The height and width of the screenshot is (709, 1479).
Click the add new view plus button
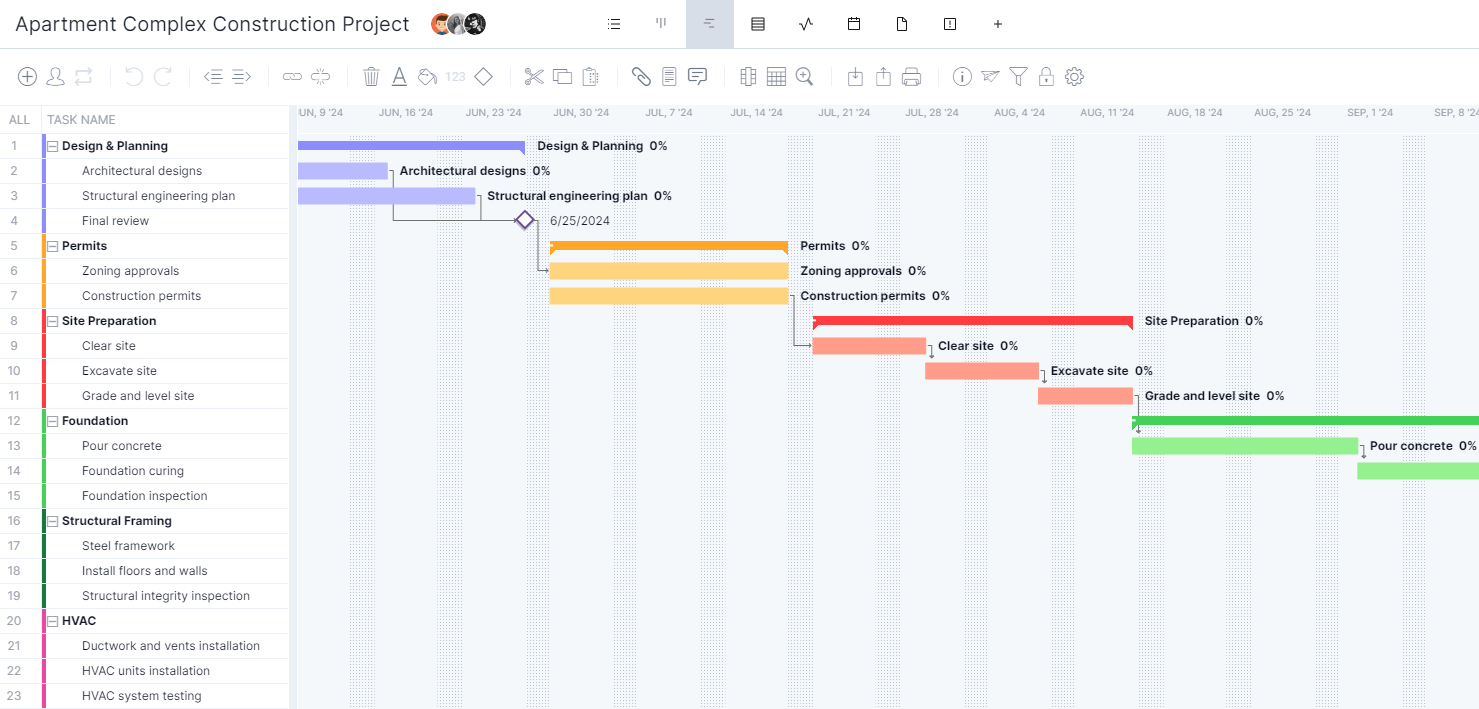tap(997, 23)
